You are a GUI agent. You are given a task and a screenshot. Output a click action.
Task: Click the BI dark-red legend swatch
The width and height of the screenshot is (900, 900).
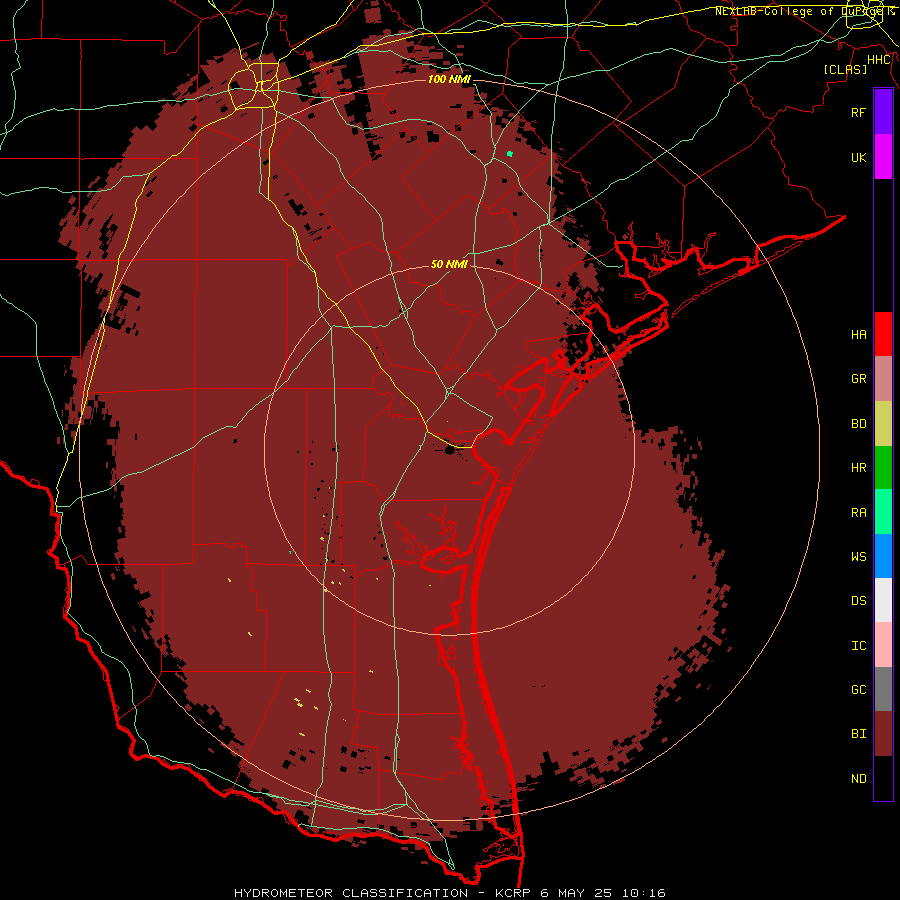coord(883,734)
